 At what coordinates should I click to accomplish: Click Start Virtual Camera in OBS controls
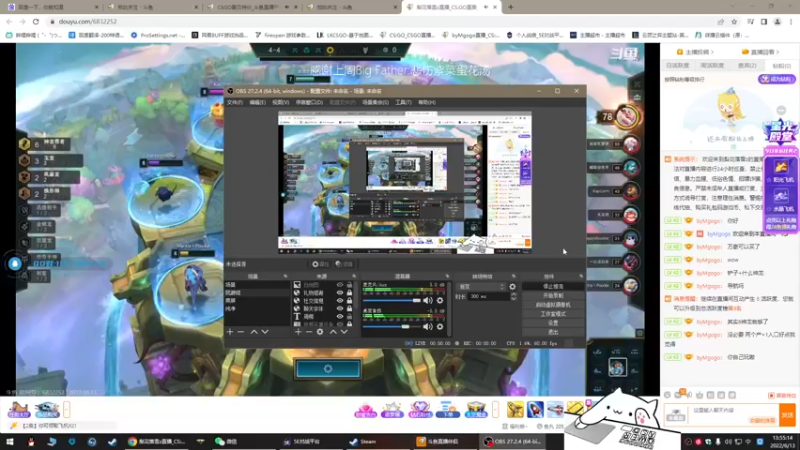[x=553, y=305]
